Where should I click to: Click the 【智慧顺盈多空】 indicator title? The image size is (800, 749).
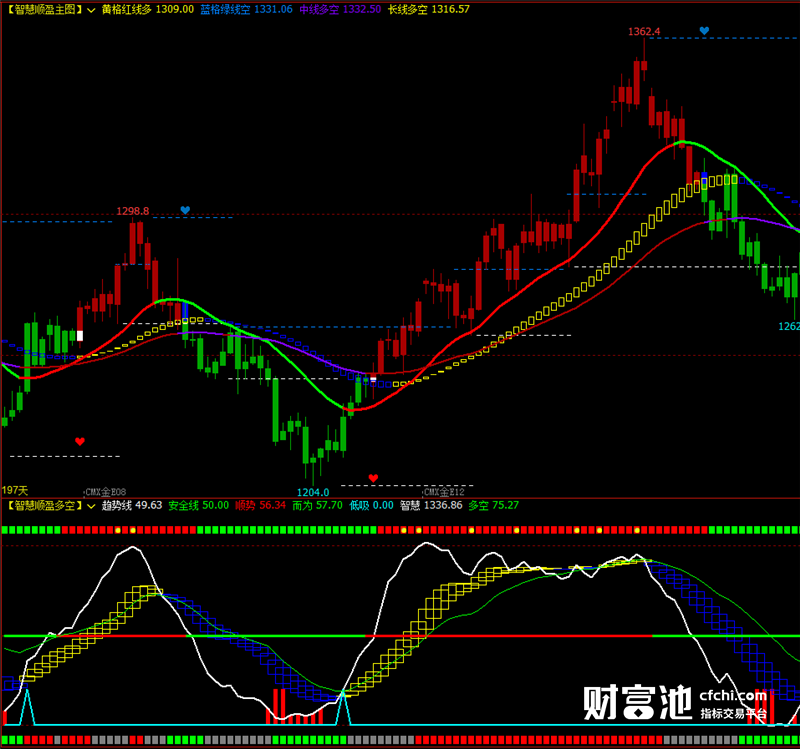coord(44,506)
